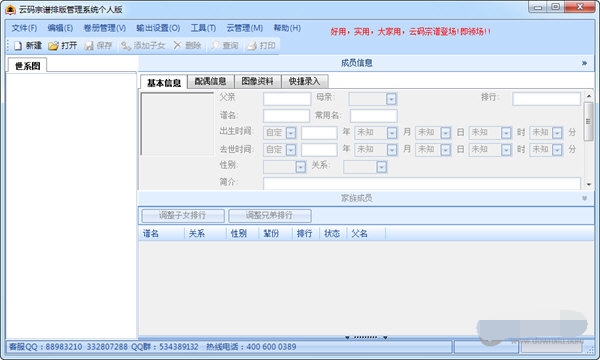
Task: Switch to the 图像资料 tab
Action: [258, 81]
